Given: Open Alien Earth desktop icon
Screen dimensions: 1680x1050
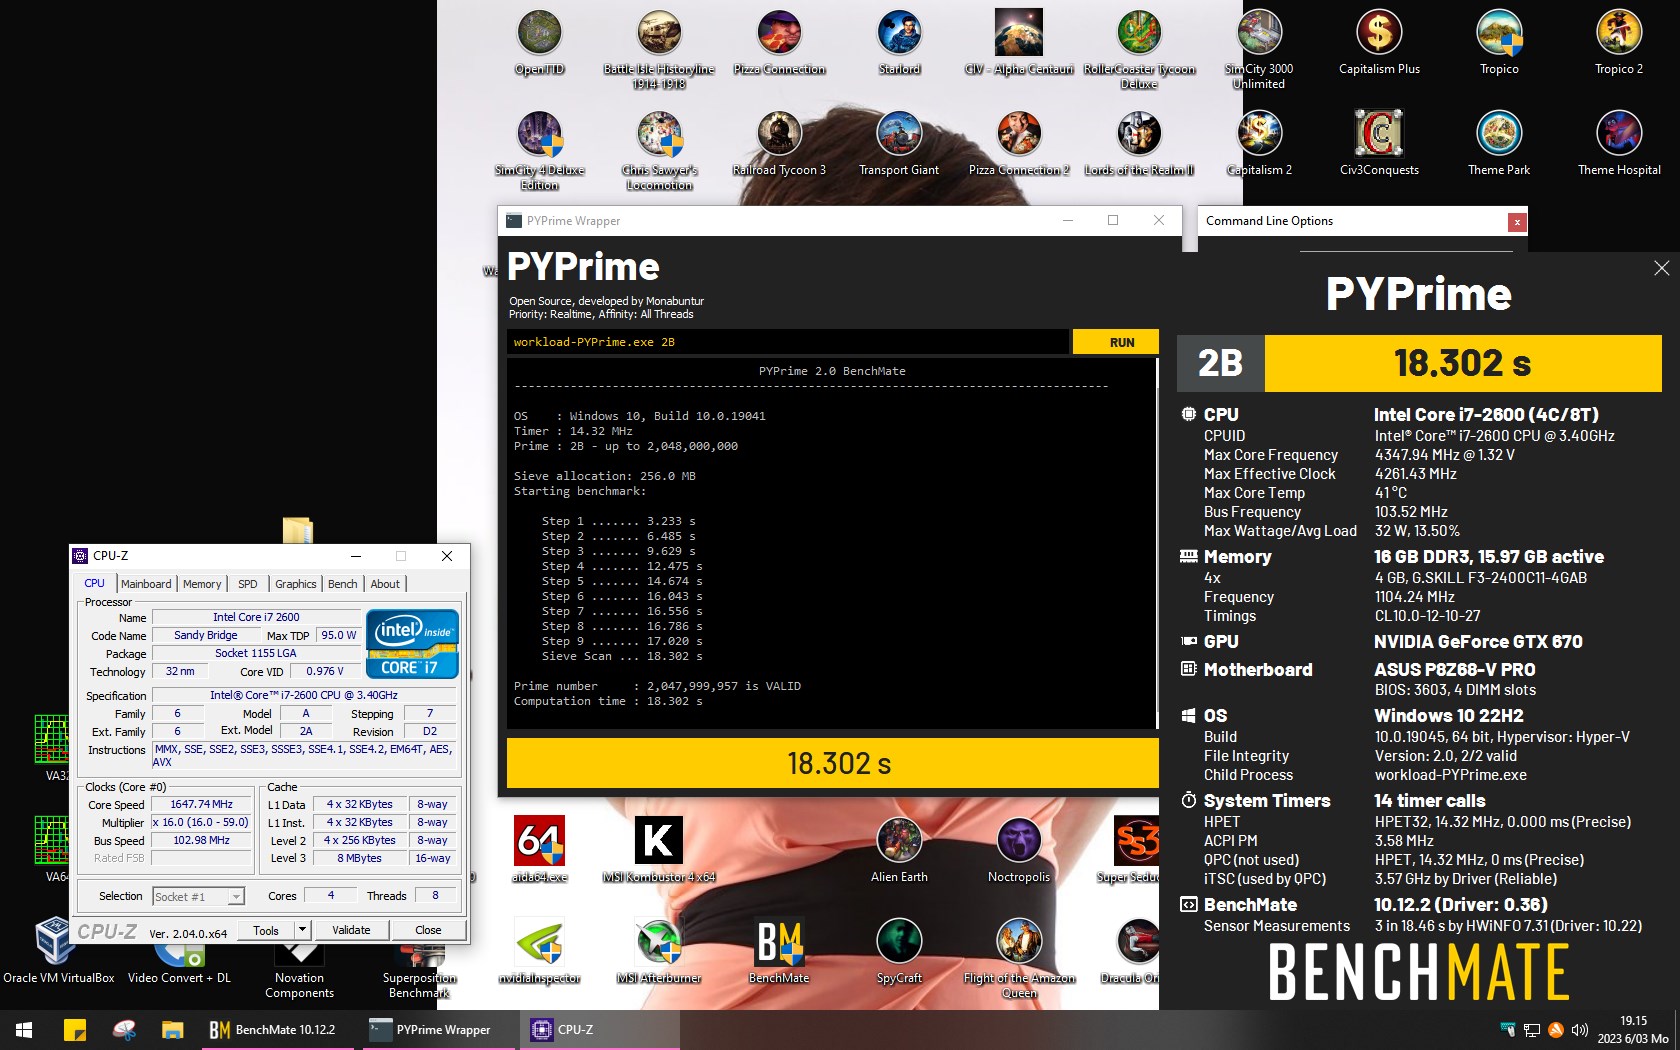Looking at the screenshot, I should [x=899, y=850].
